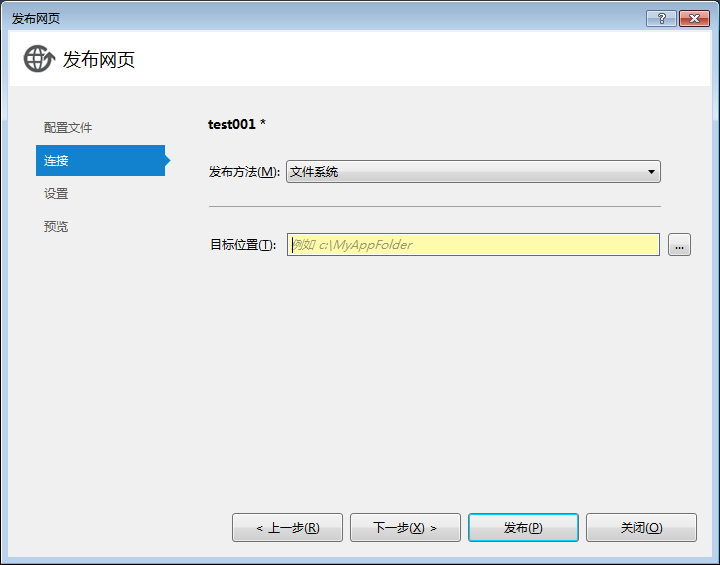Open the help question mark button
Screen dimensions: 720x565
pyautogui.click(x=661, y=18)
